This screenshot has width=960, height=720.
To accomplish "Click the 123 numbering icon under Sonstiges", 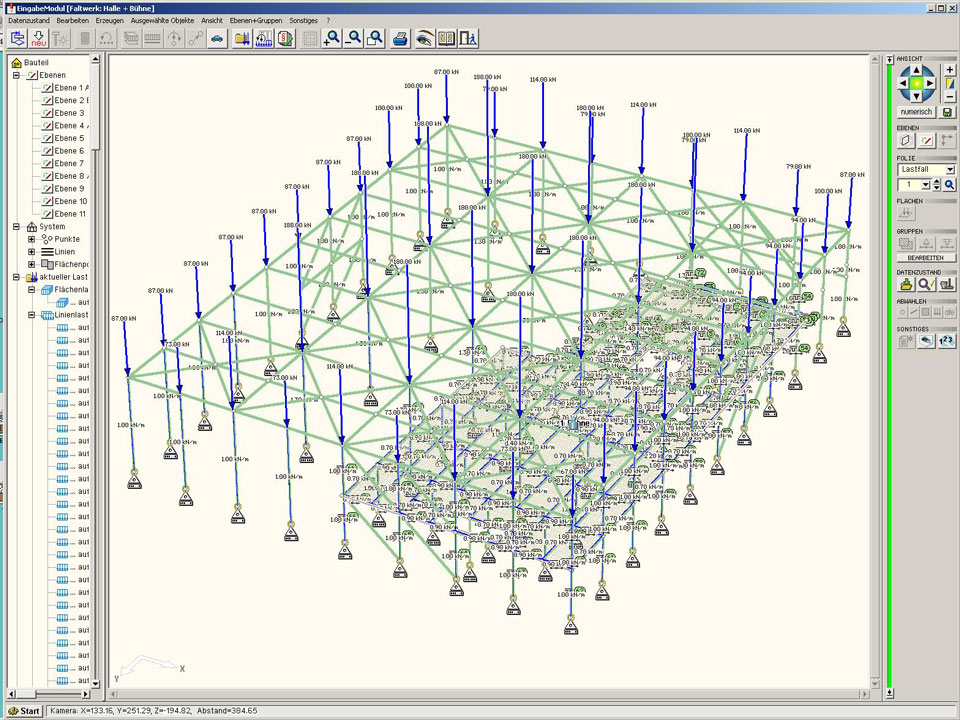I will click(x=947, y=341).
